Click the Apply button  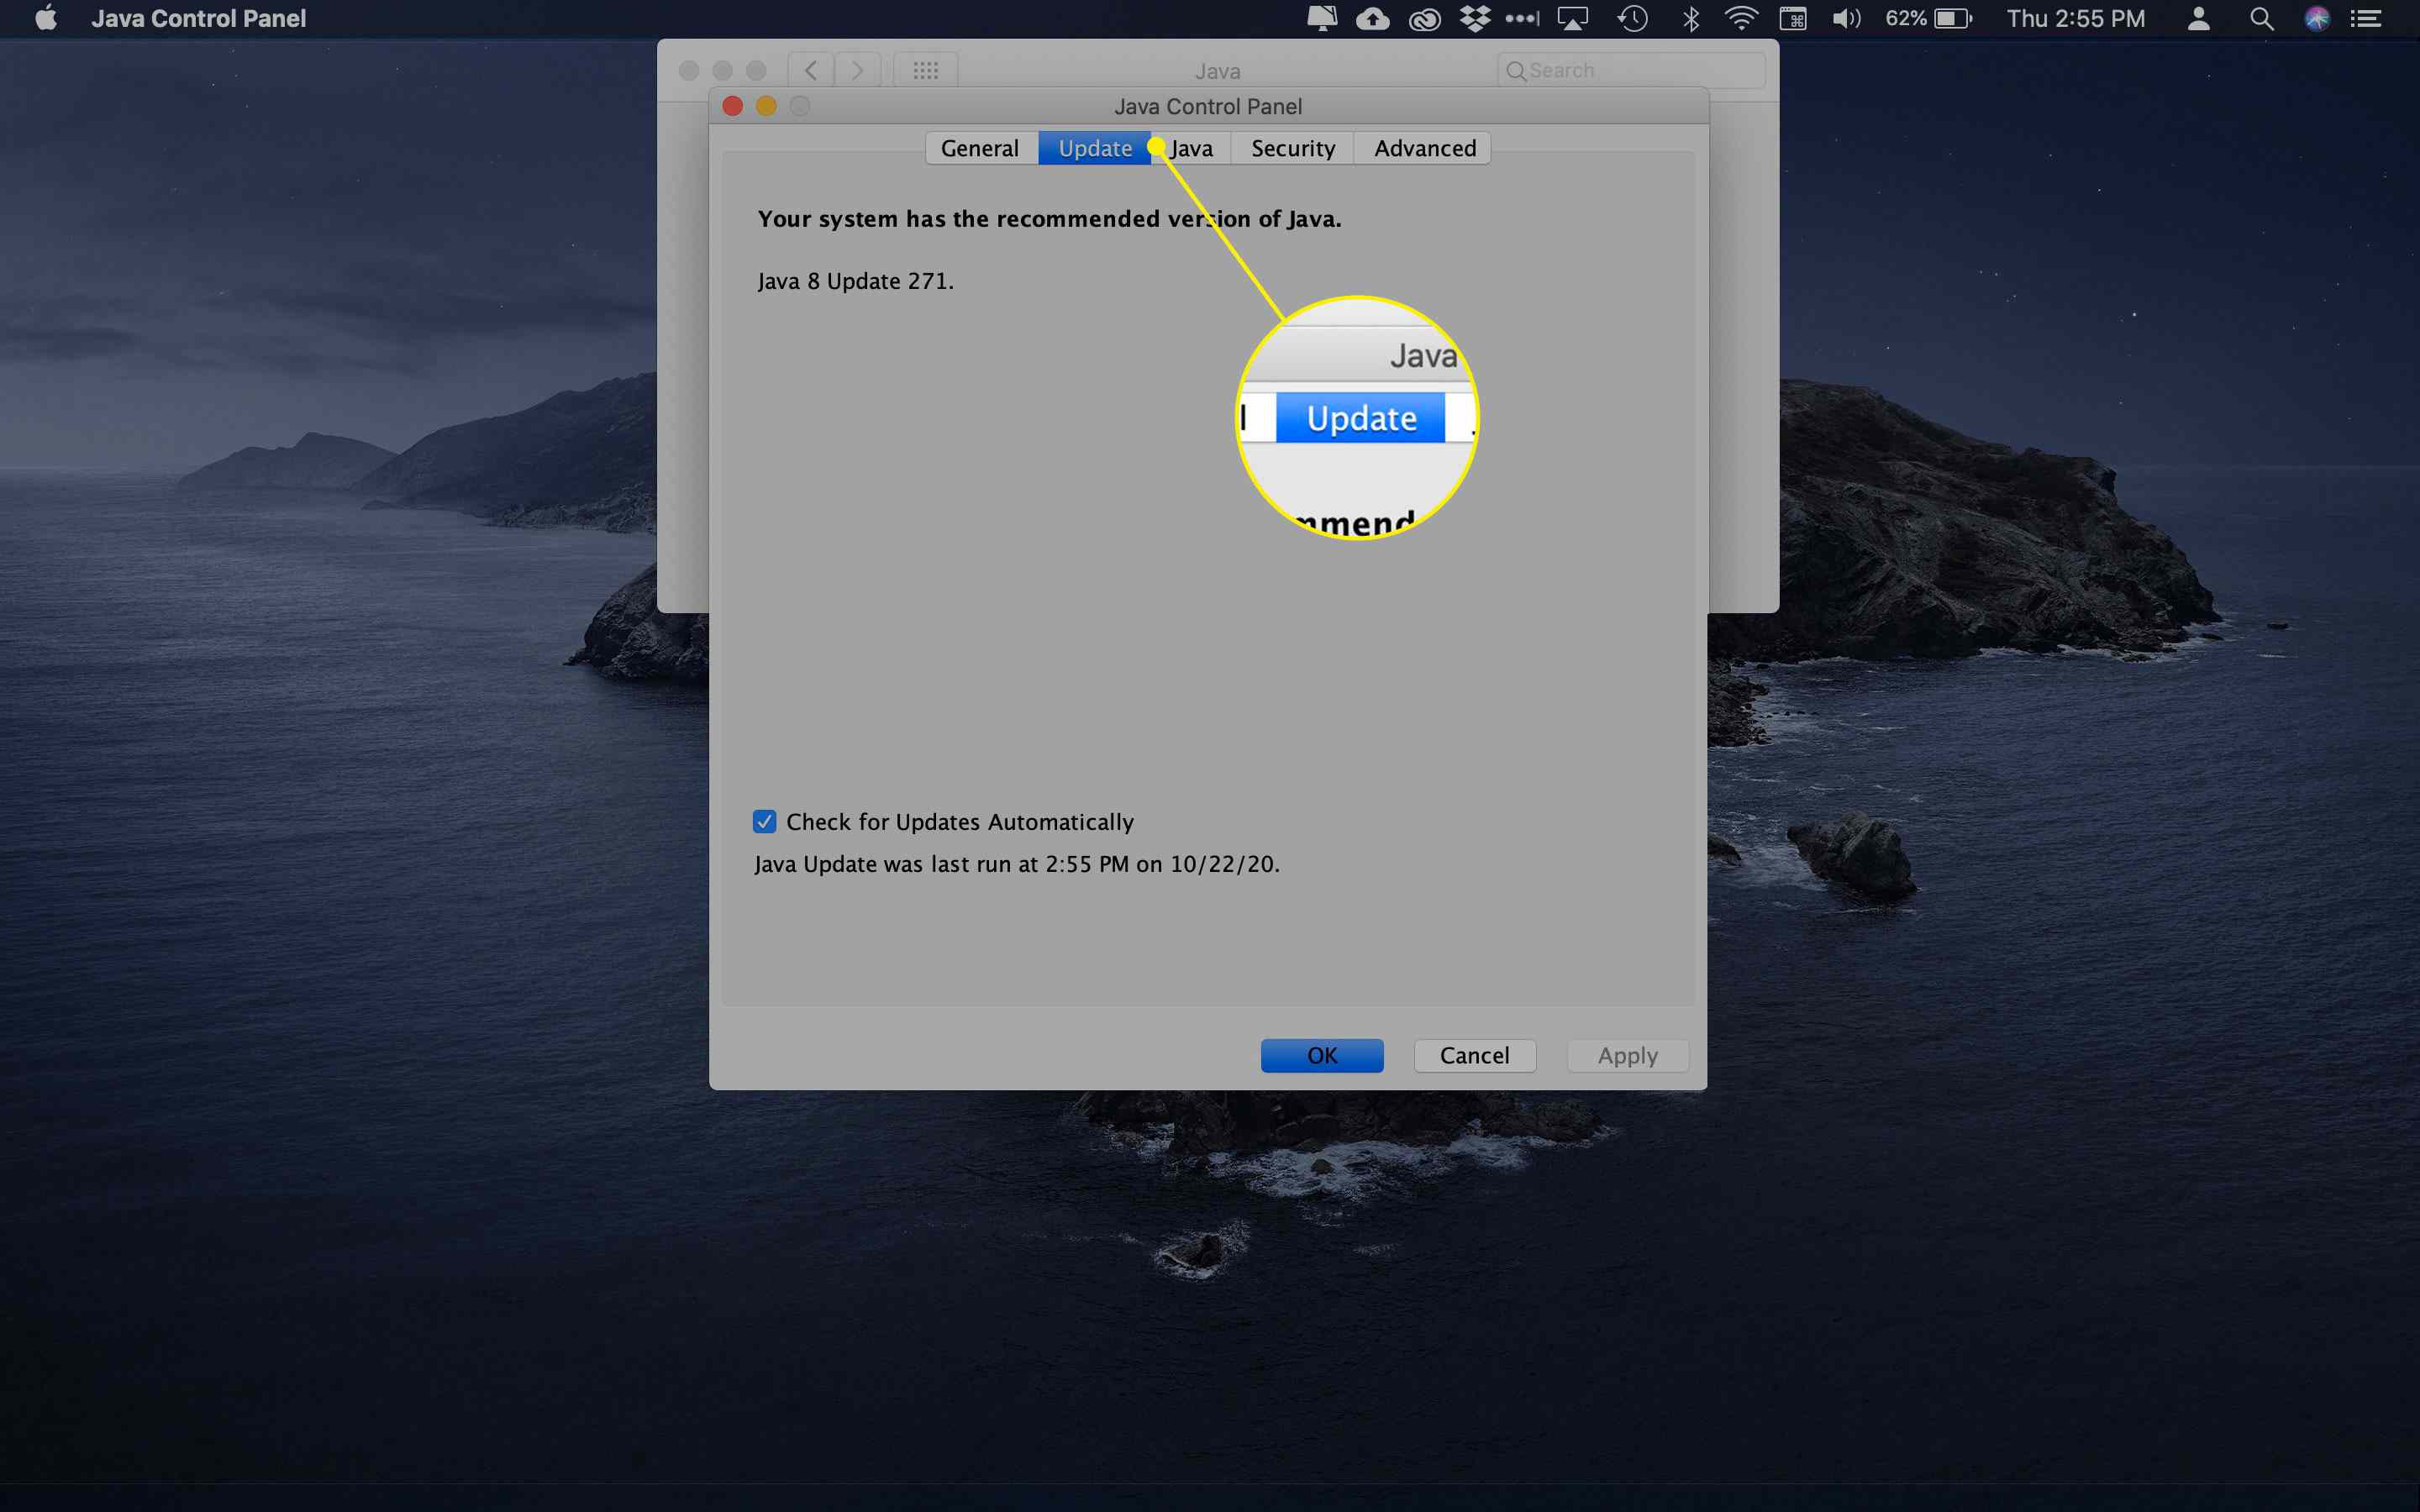(x=1627, y=1055)
